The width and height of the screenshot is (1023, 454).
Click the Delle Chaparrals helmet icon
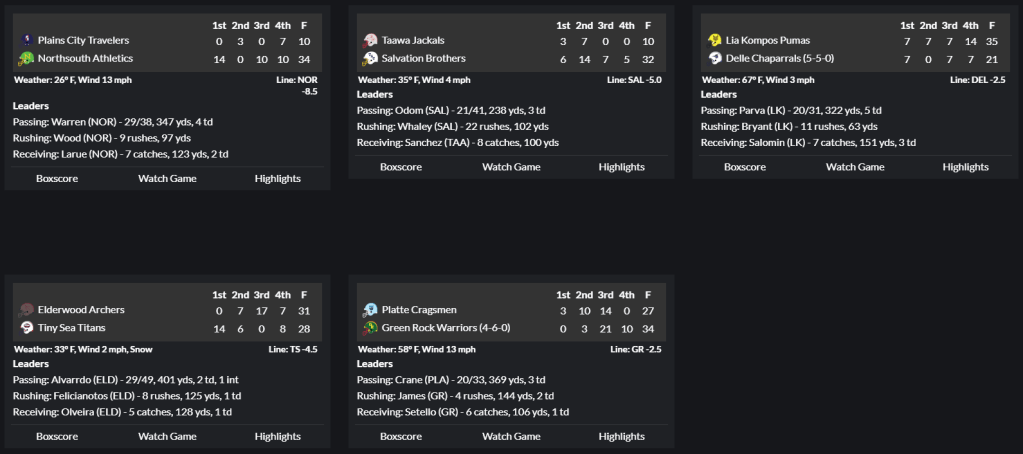(715, 58)
